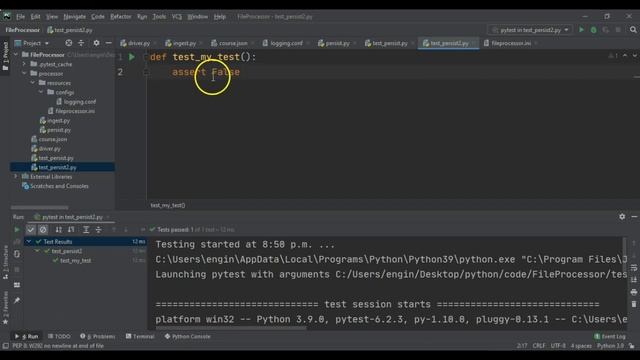Switch to the logging.conf editor tab
Viewport: 640px width, 360px height.
click(x=283, y=43)
